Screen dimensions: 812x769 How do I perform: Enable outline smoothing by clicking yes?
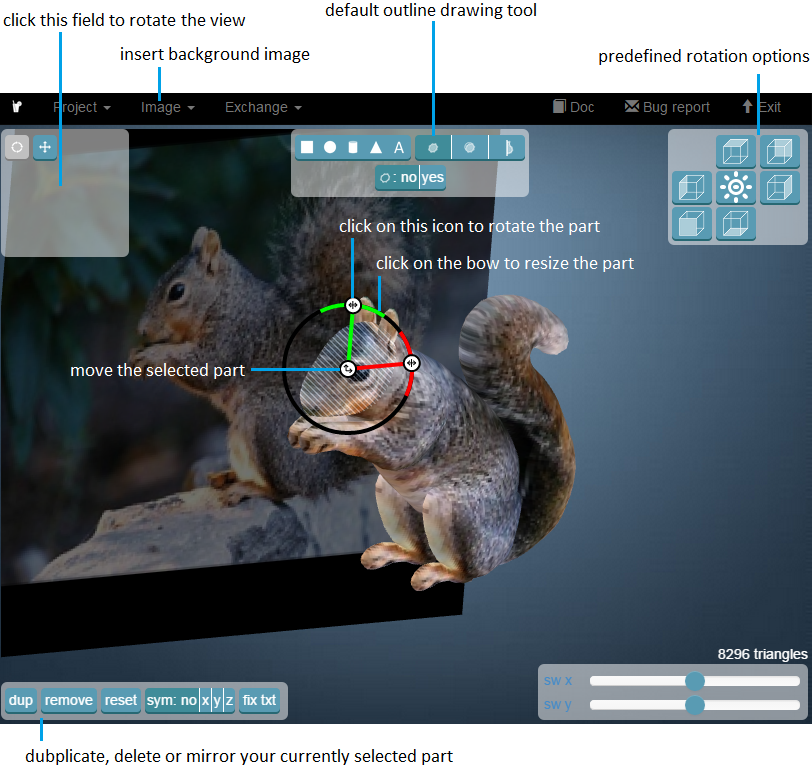[432, 178]
